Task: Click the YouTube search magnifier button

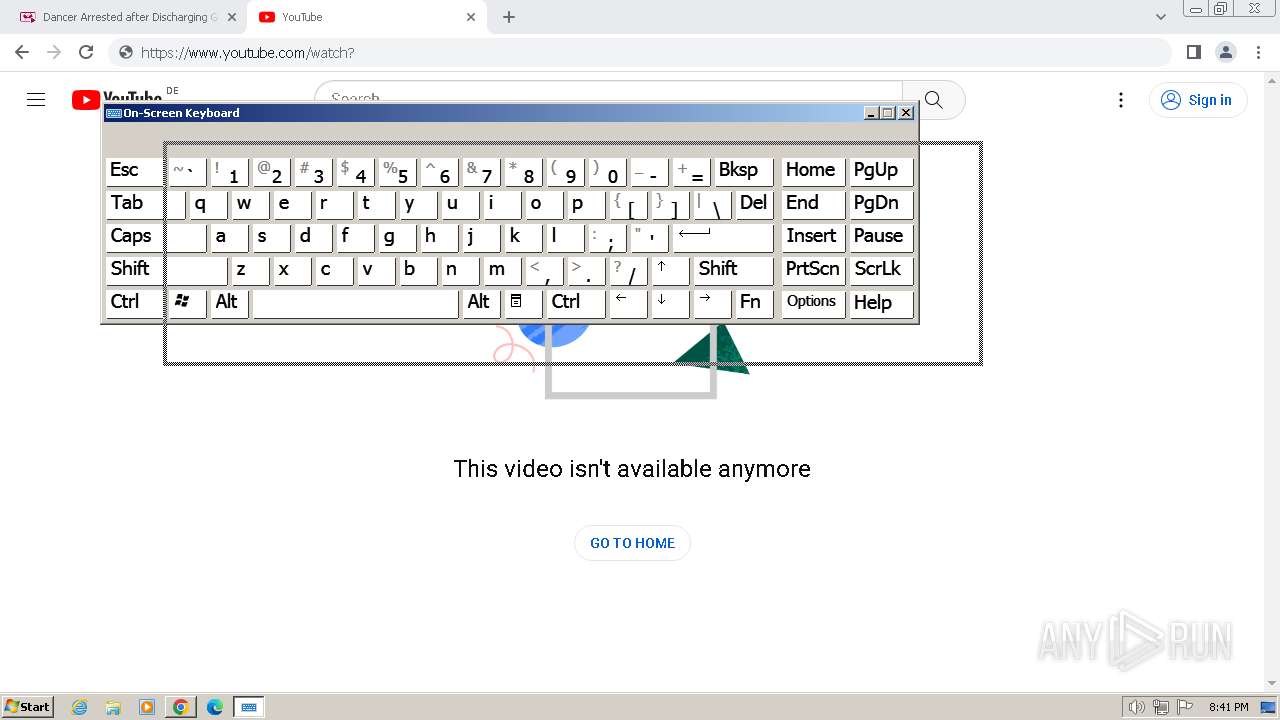Action: point(934,99)
